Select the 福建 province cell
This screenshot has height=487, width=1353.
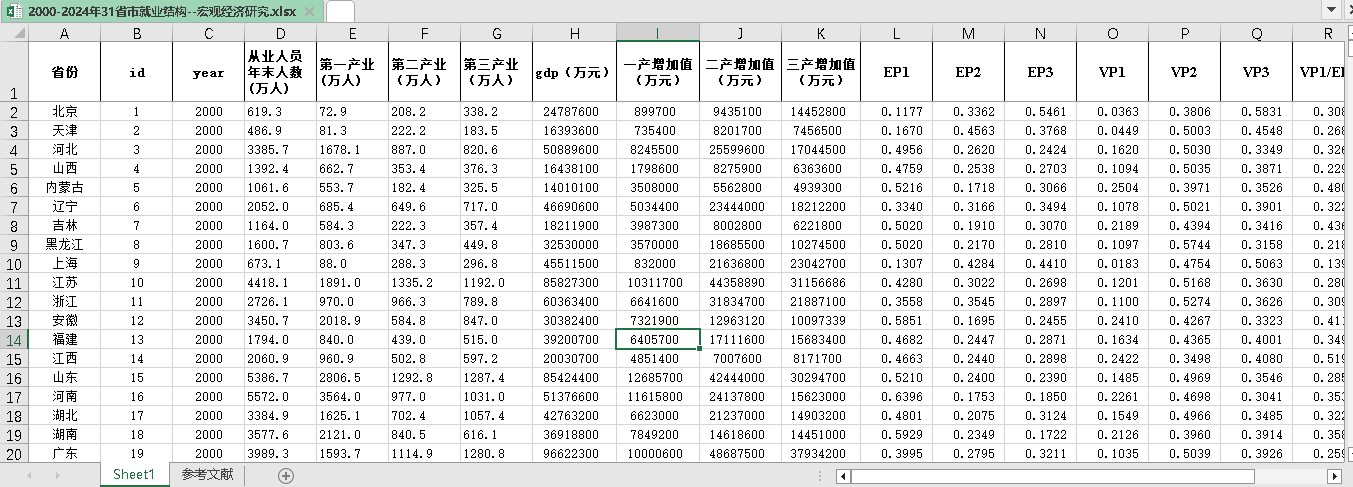pos(64,340)
